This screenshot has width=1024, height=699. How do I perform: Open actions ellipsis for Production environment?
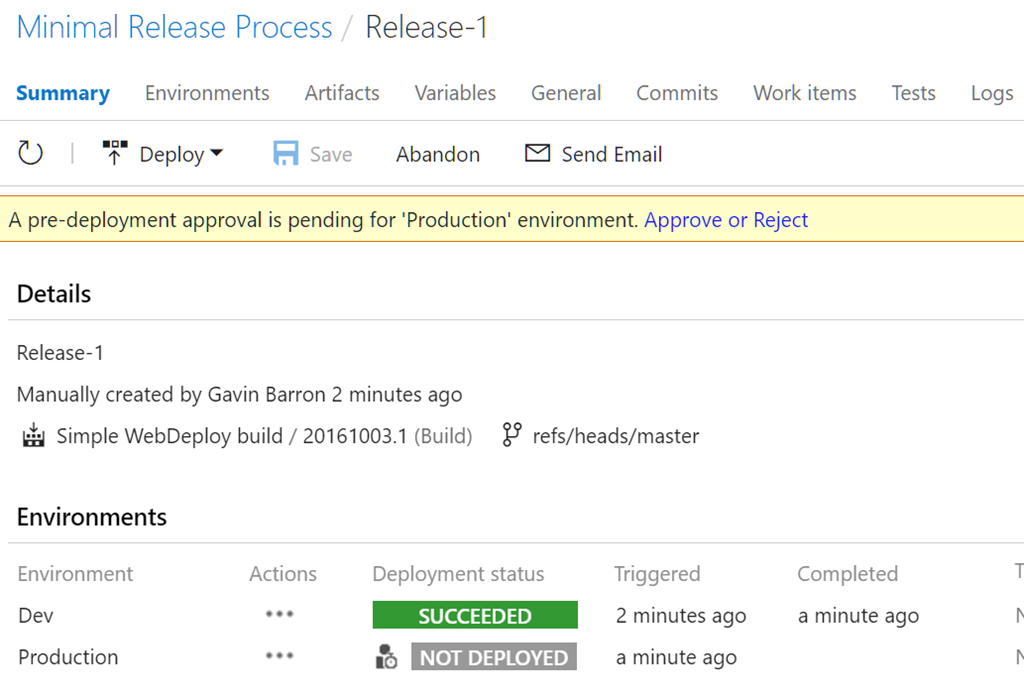[280, 656]
